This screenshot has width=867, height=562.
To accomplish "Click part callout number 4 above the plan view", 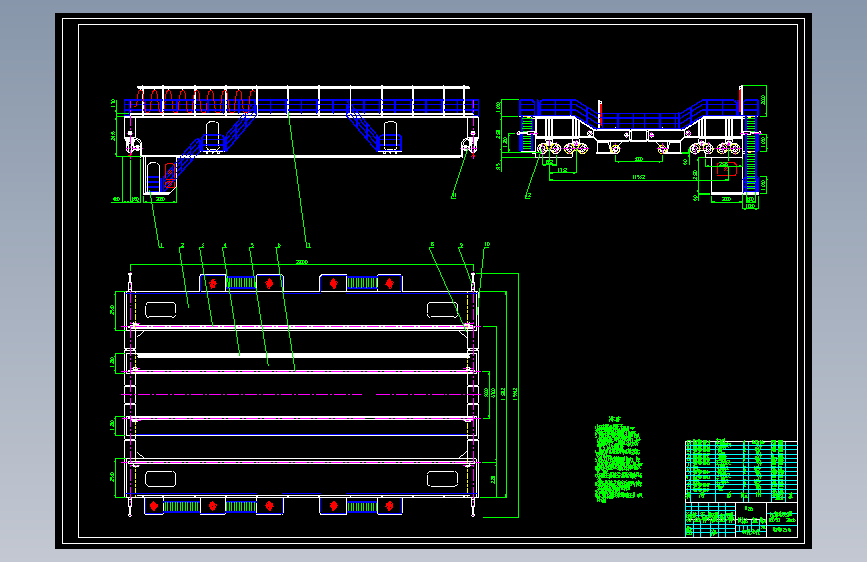I will (x=224, y=246).
